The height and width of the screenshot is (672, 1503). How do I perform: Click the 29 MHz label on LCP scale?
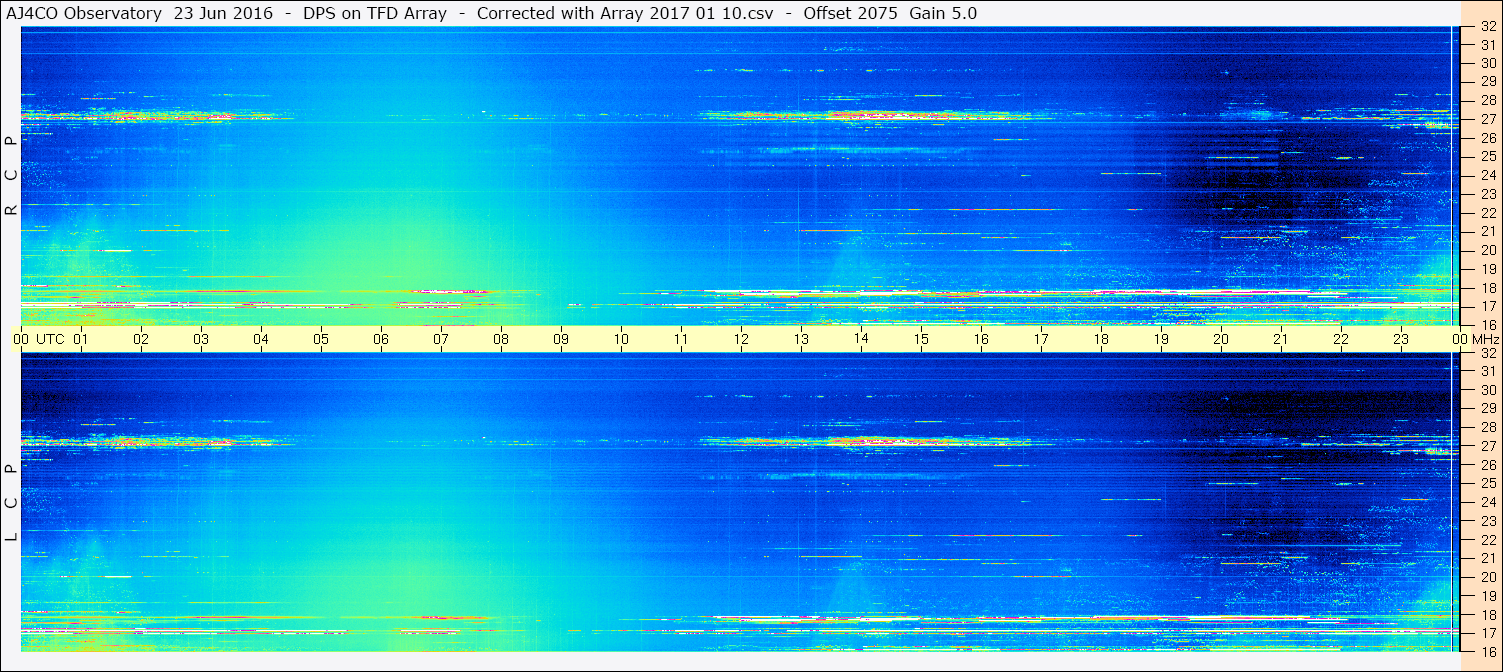tap(1488, 408)
